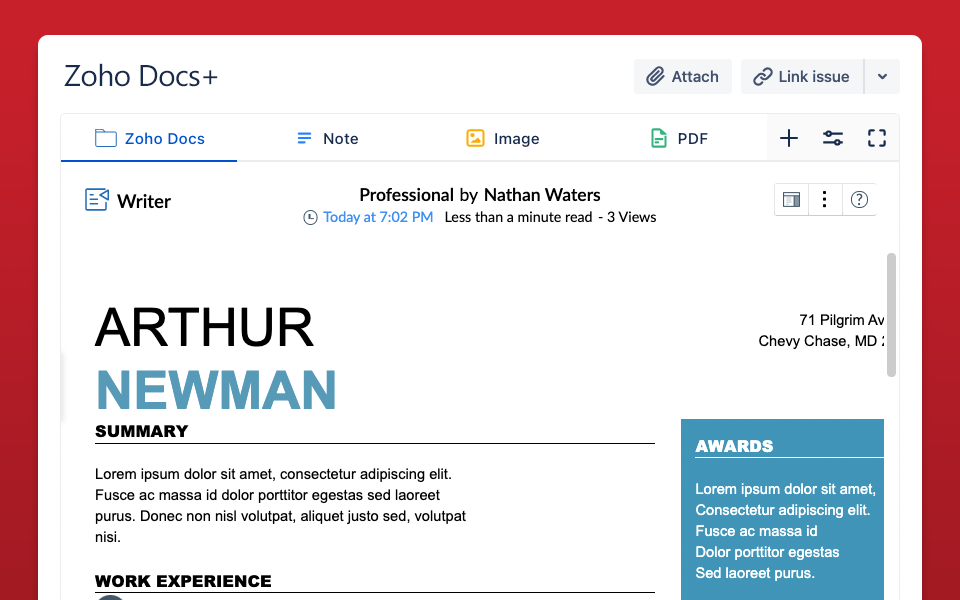
Task: Click the paperclip icon on Attach
Action: click(655, 77)
